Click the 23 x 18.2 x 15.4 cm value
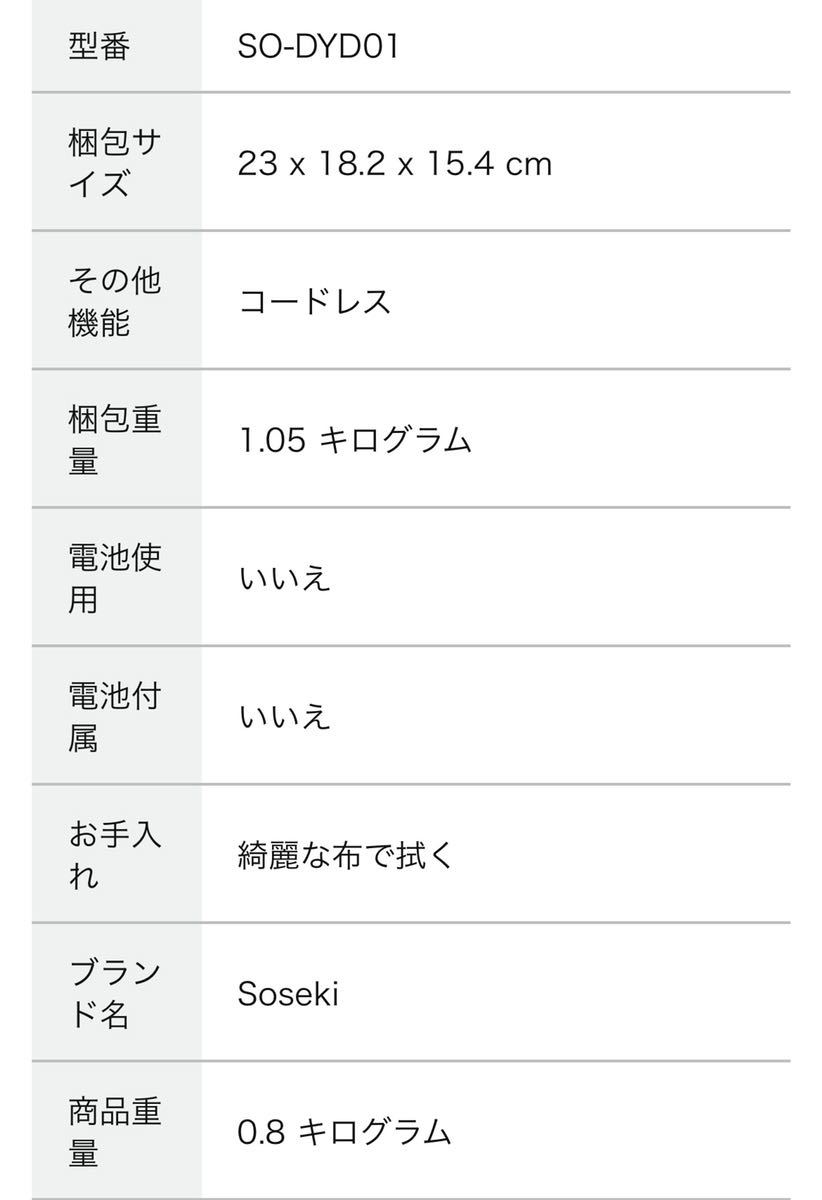Viewport: 822px width, 1200px height. tap(394, 164)
